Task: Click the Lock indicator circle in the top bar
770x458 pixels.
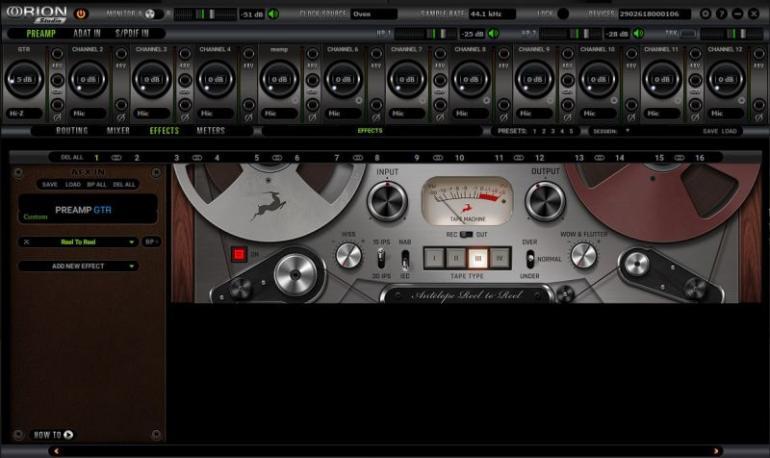Action: coord(563,14)
